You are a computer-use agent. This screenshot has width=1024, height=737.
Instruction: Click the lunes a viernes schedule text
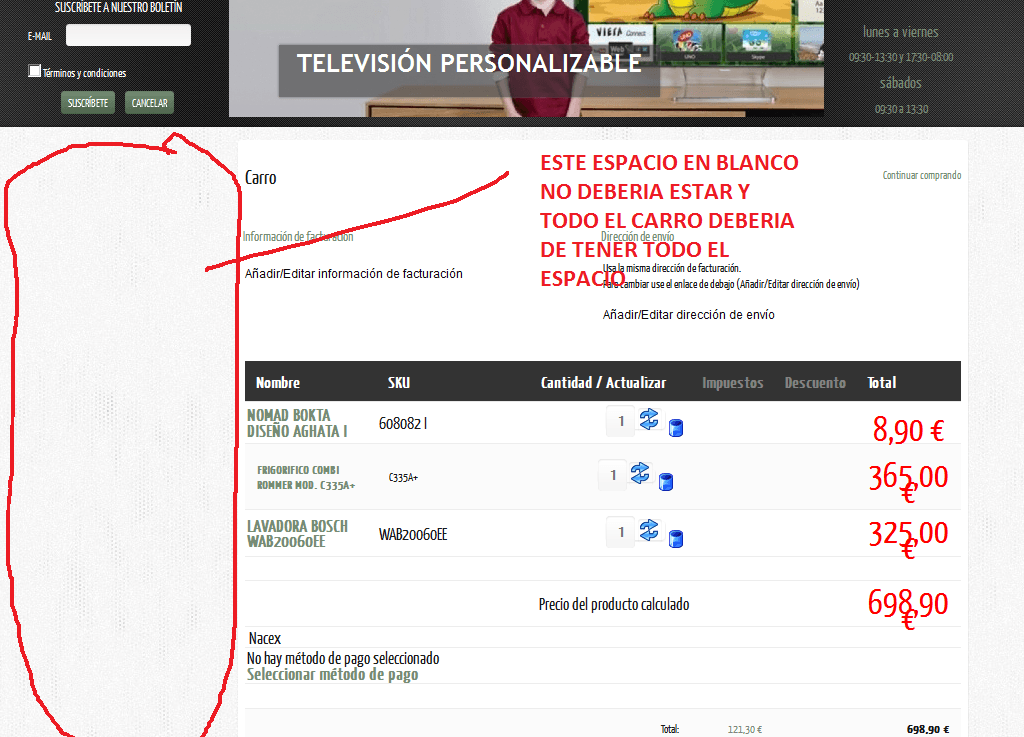901,31
